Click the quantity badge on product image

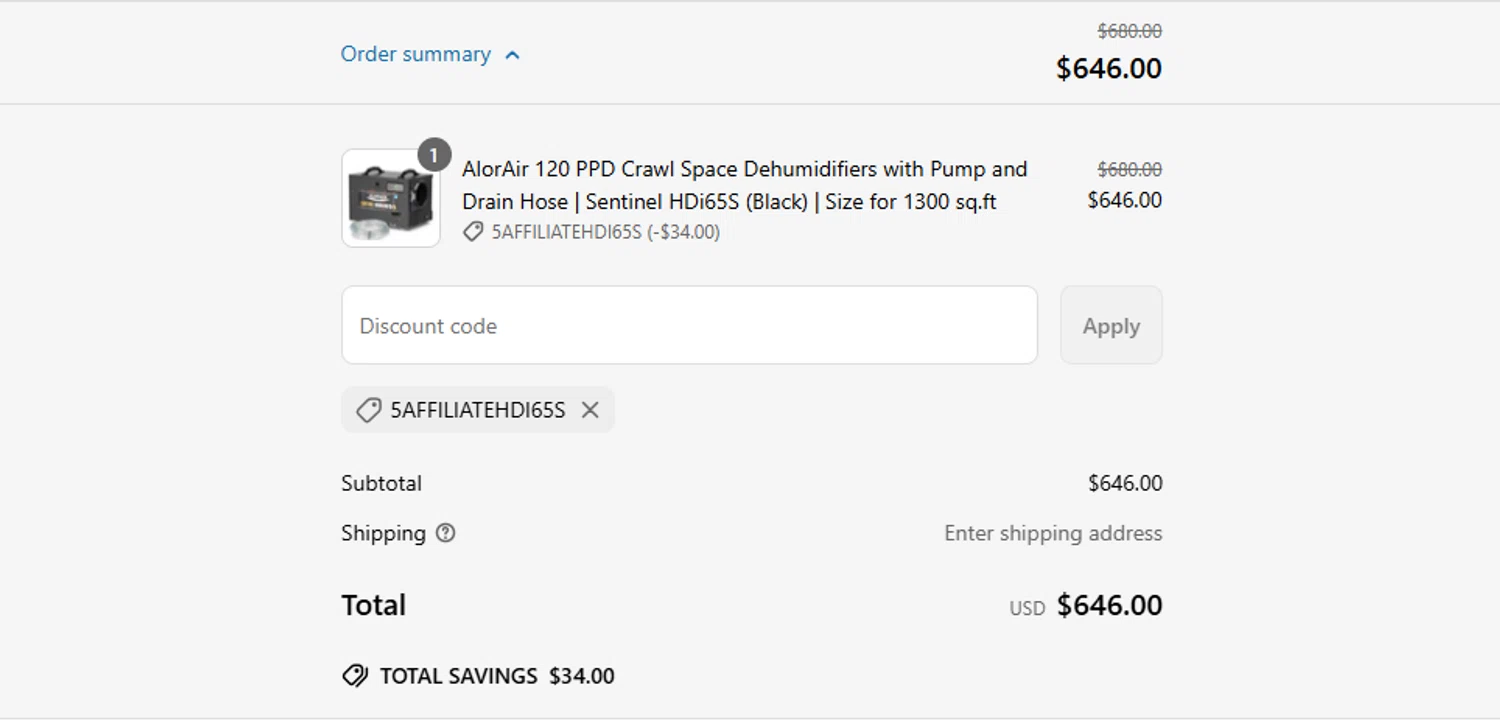click(434, 155)
